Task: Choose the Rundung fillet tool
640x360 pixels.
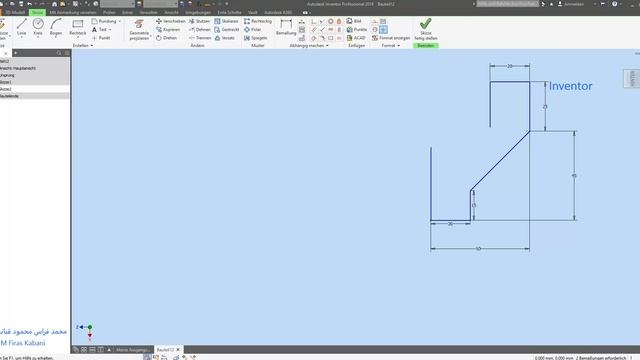Action: click(104, 21)
